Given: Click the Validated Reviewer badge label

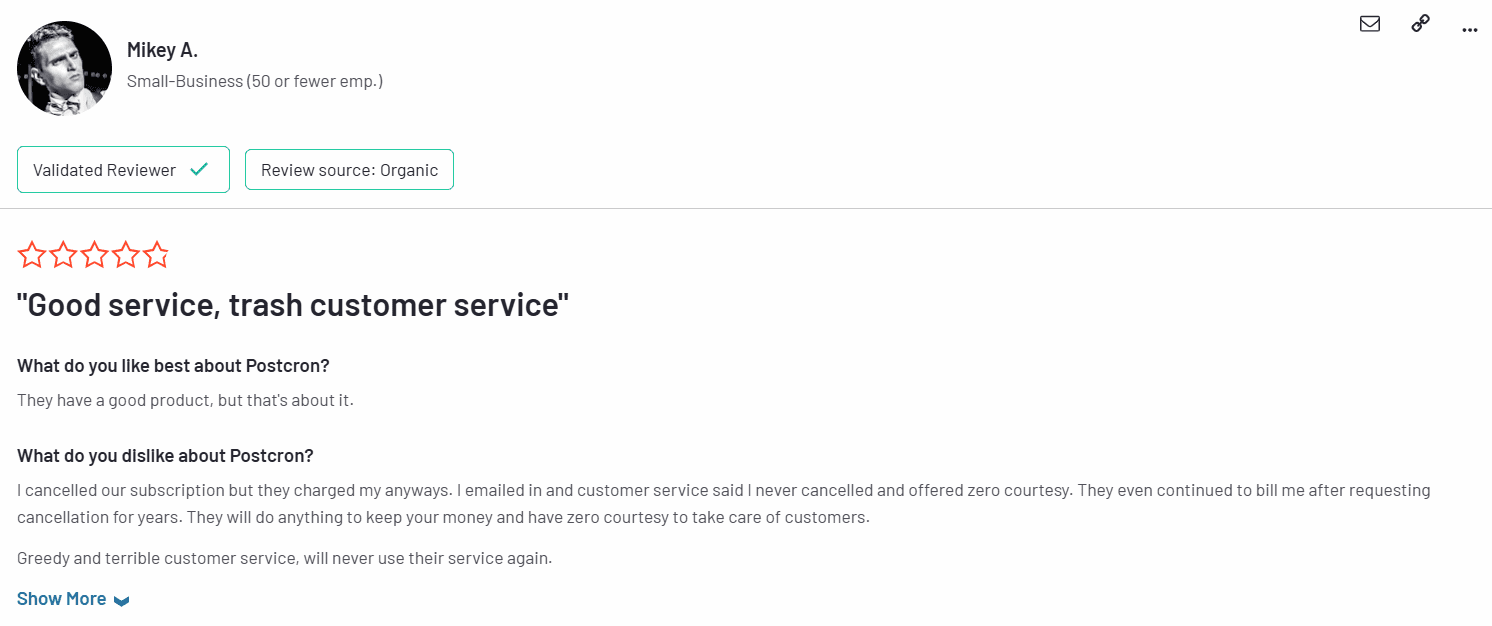Looking at the screenshot, I should [x=104, y=170].
